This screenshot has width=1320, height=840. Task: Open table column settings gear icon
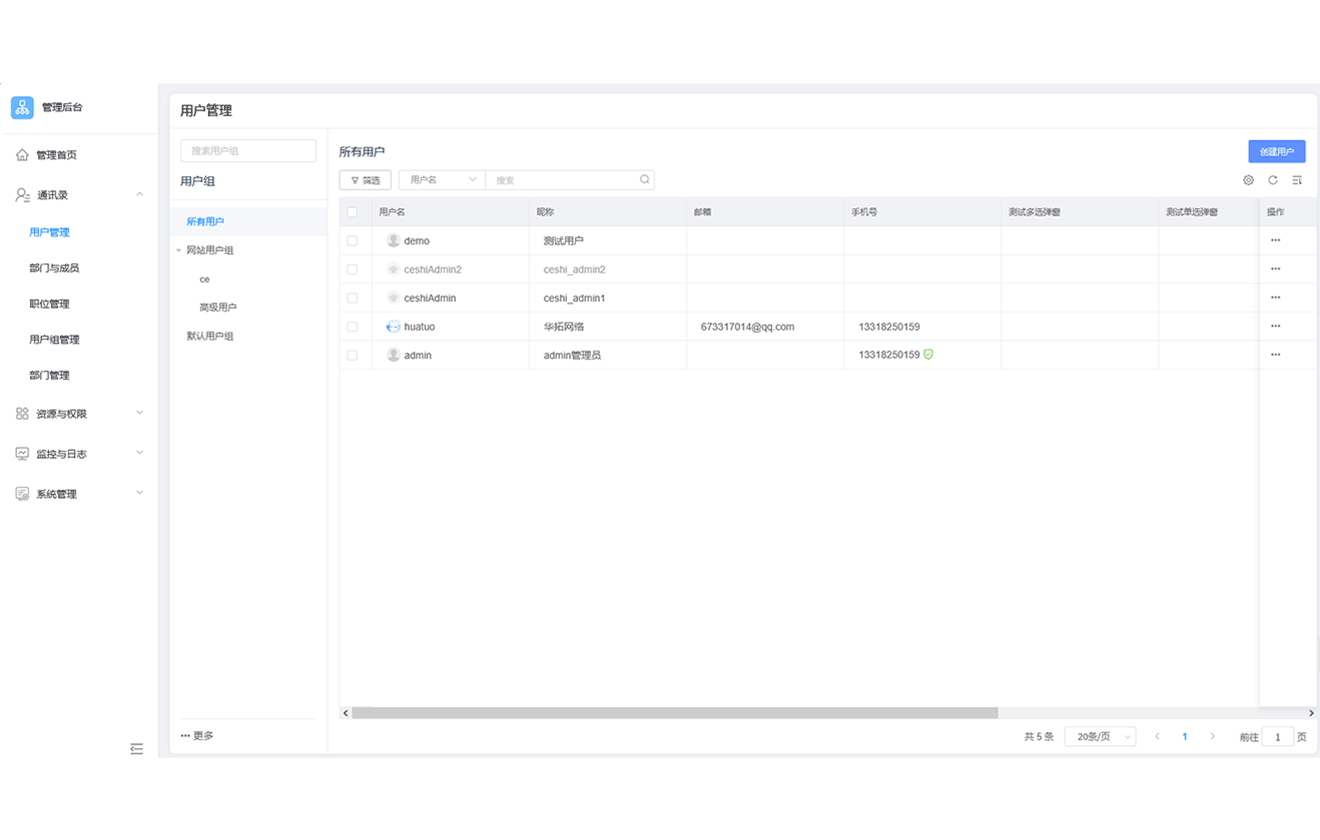pyautogui.click(x=1248, y=180)
